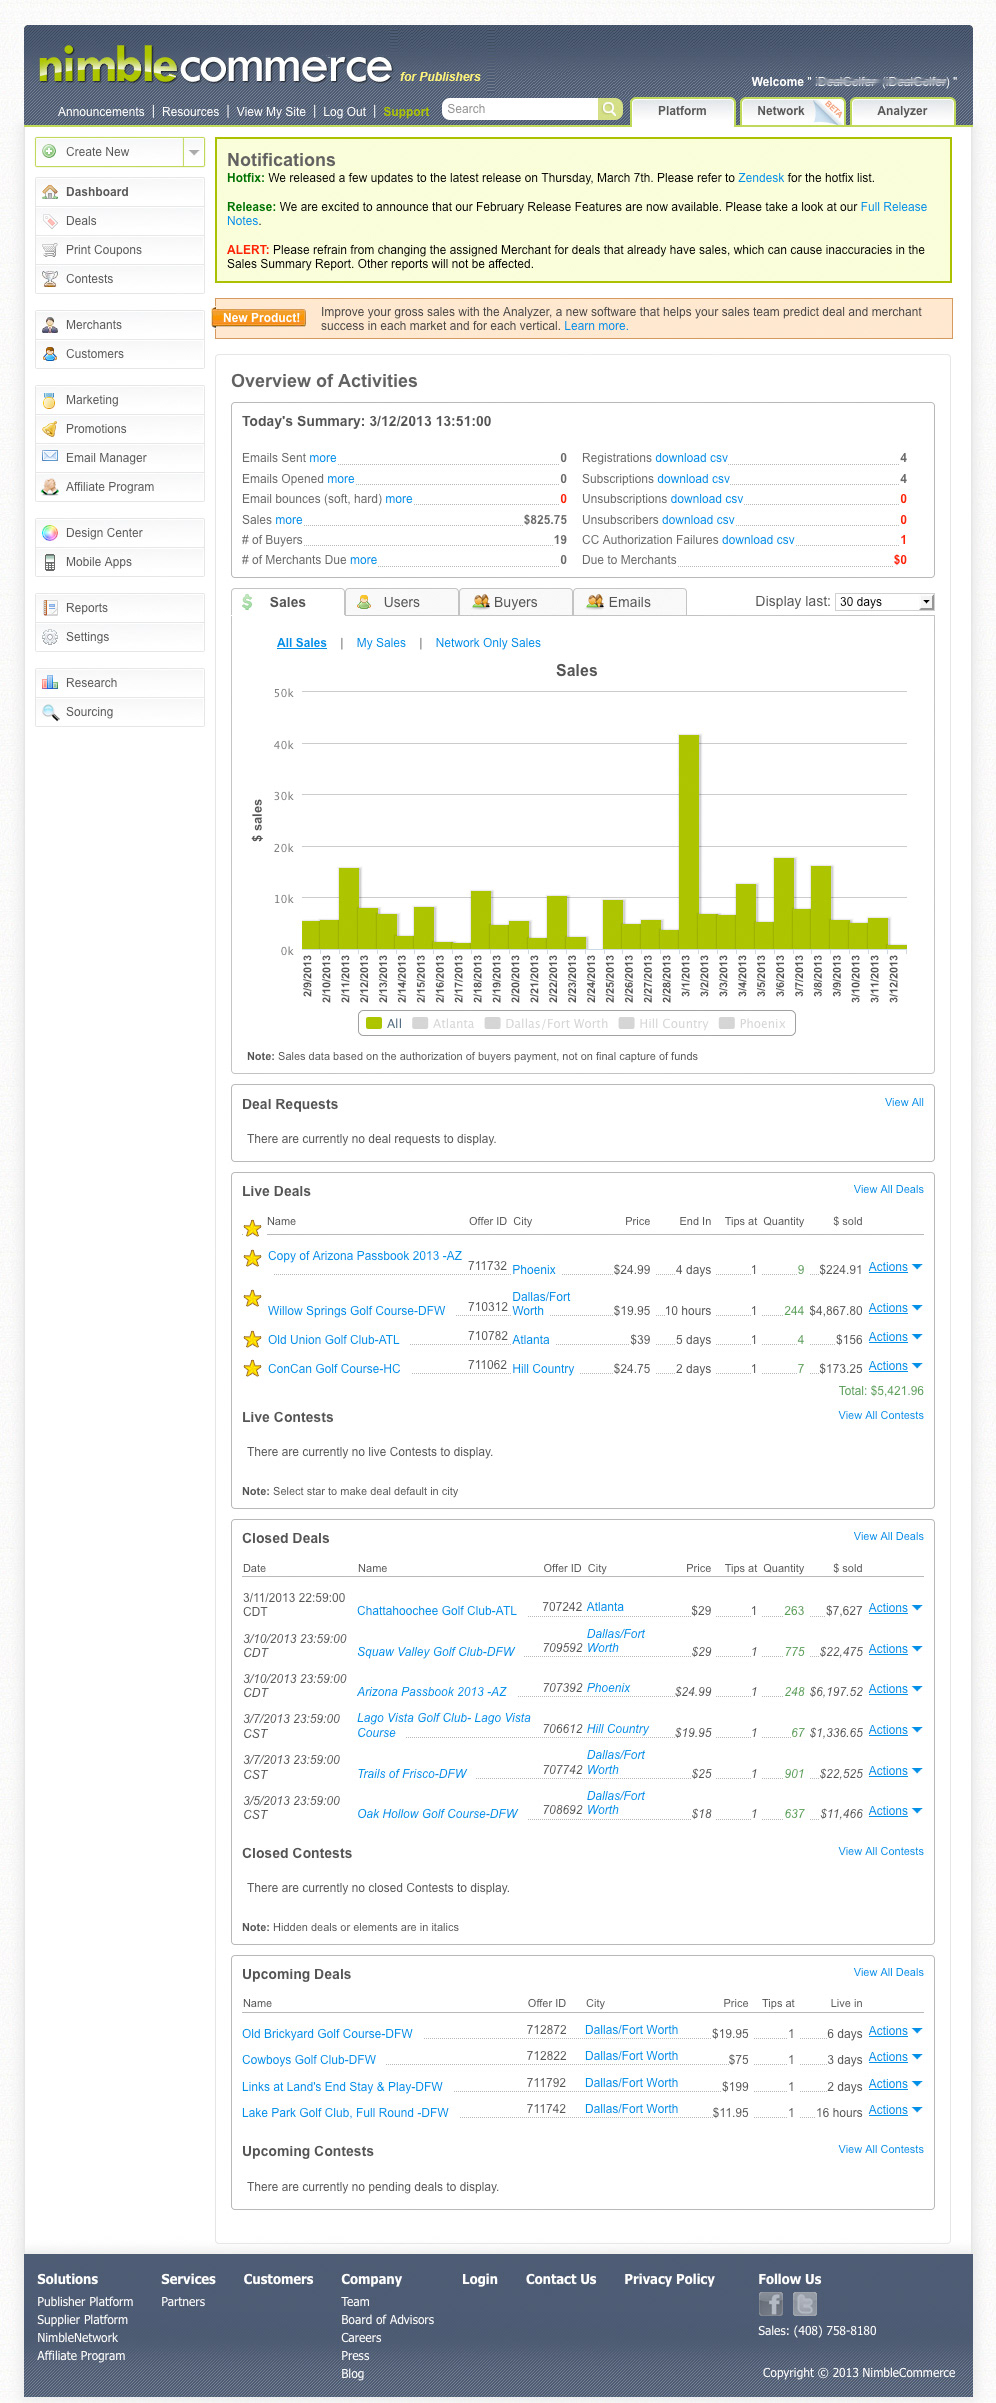Click star beside Old Union Golf Club-ATL

click(252, 1339)
